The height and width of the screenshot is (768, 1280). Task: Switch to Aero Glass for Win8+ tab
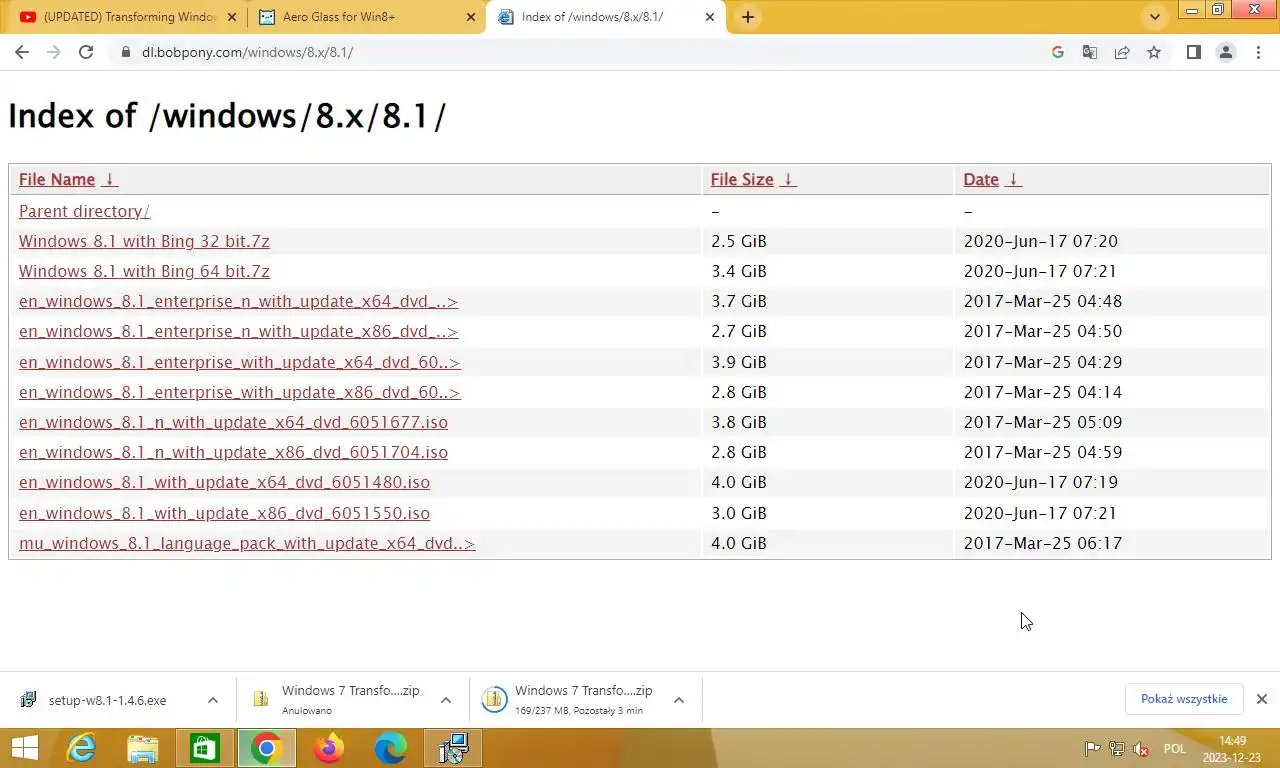pyautogui.click(x=366, y=17)
